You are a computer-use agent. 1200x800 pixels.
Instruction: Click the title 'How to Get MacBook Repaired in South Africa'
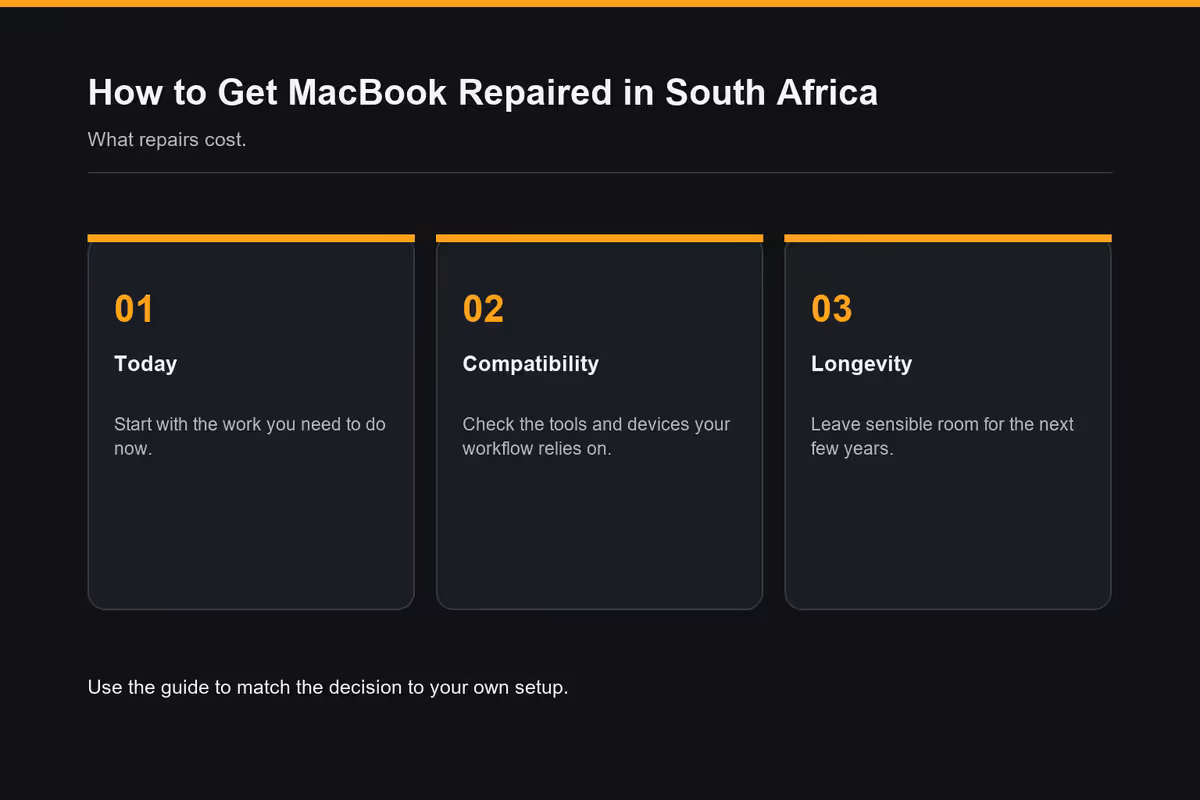483,92
